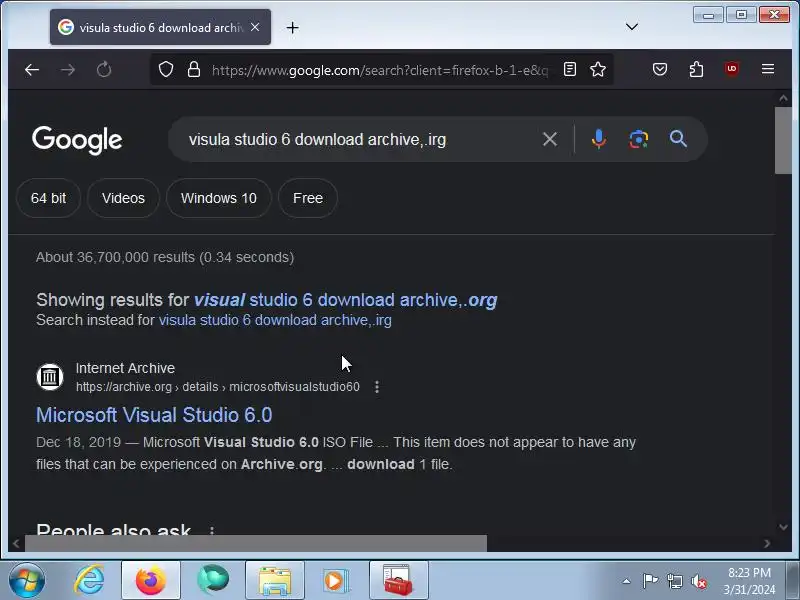Screen dimensions: 800x600
Task: Reload the current page
Action: (104, 69)
